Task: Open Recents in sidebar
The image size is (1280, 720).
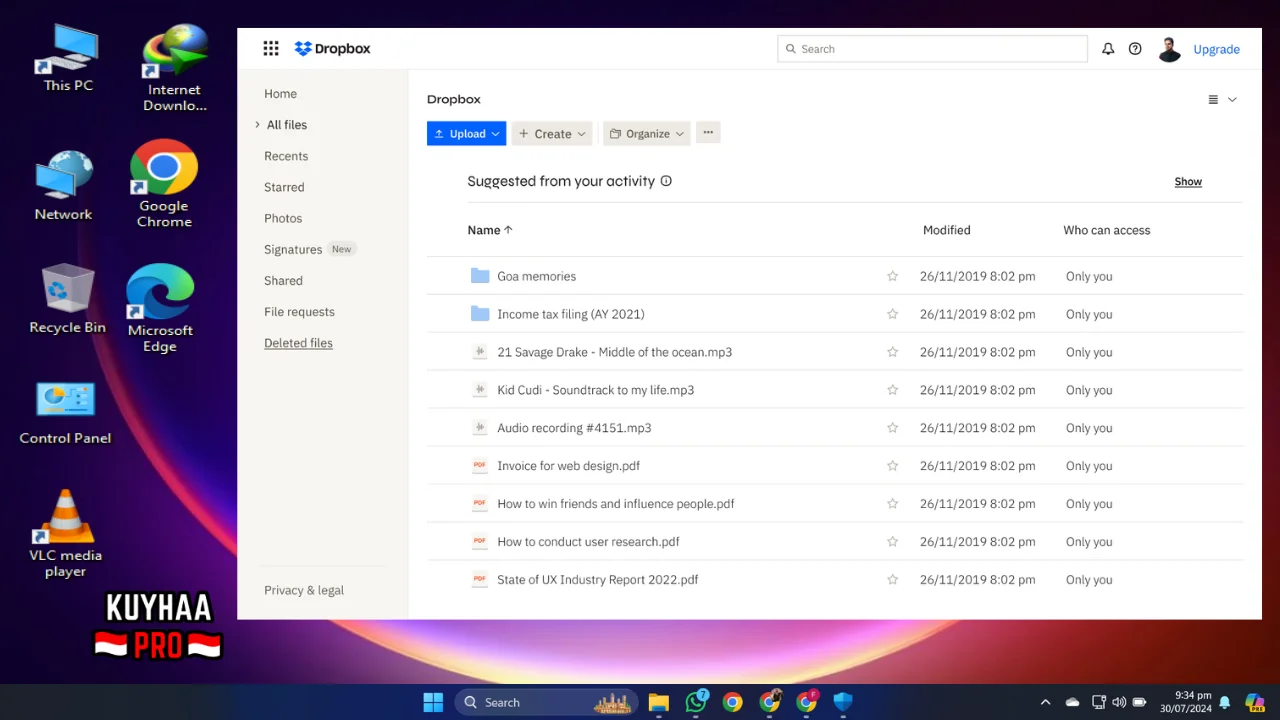Action: click(286, 156)
